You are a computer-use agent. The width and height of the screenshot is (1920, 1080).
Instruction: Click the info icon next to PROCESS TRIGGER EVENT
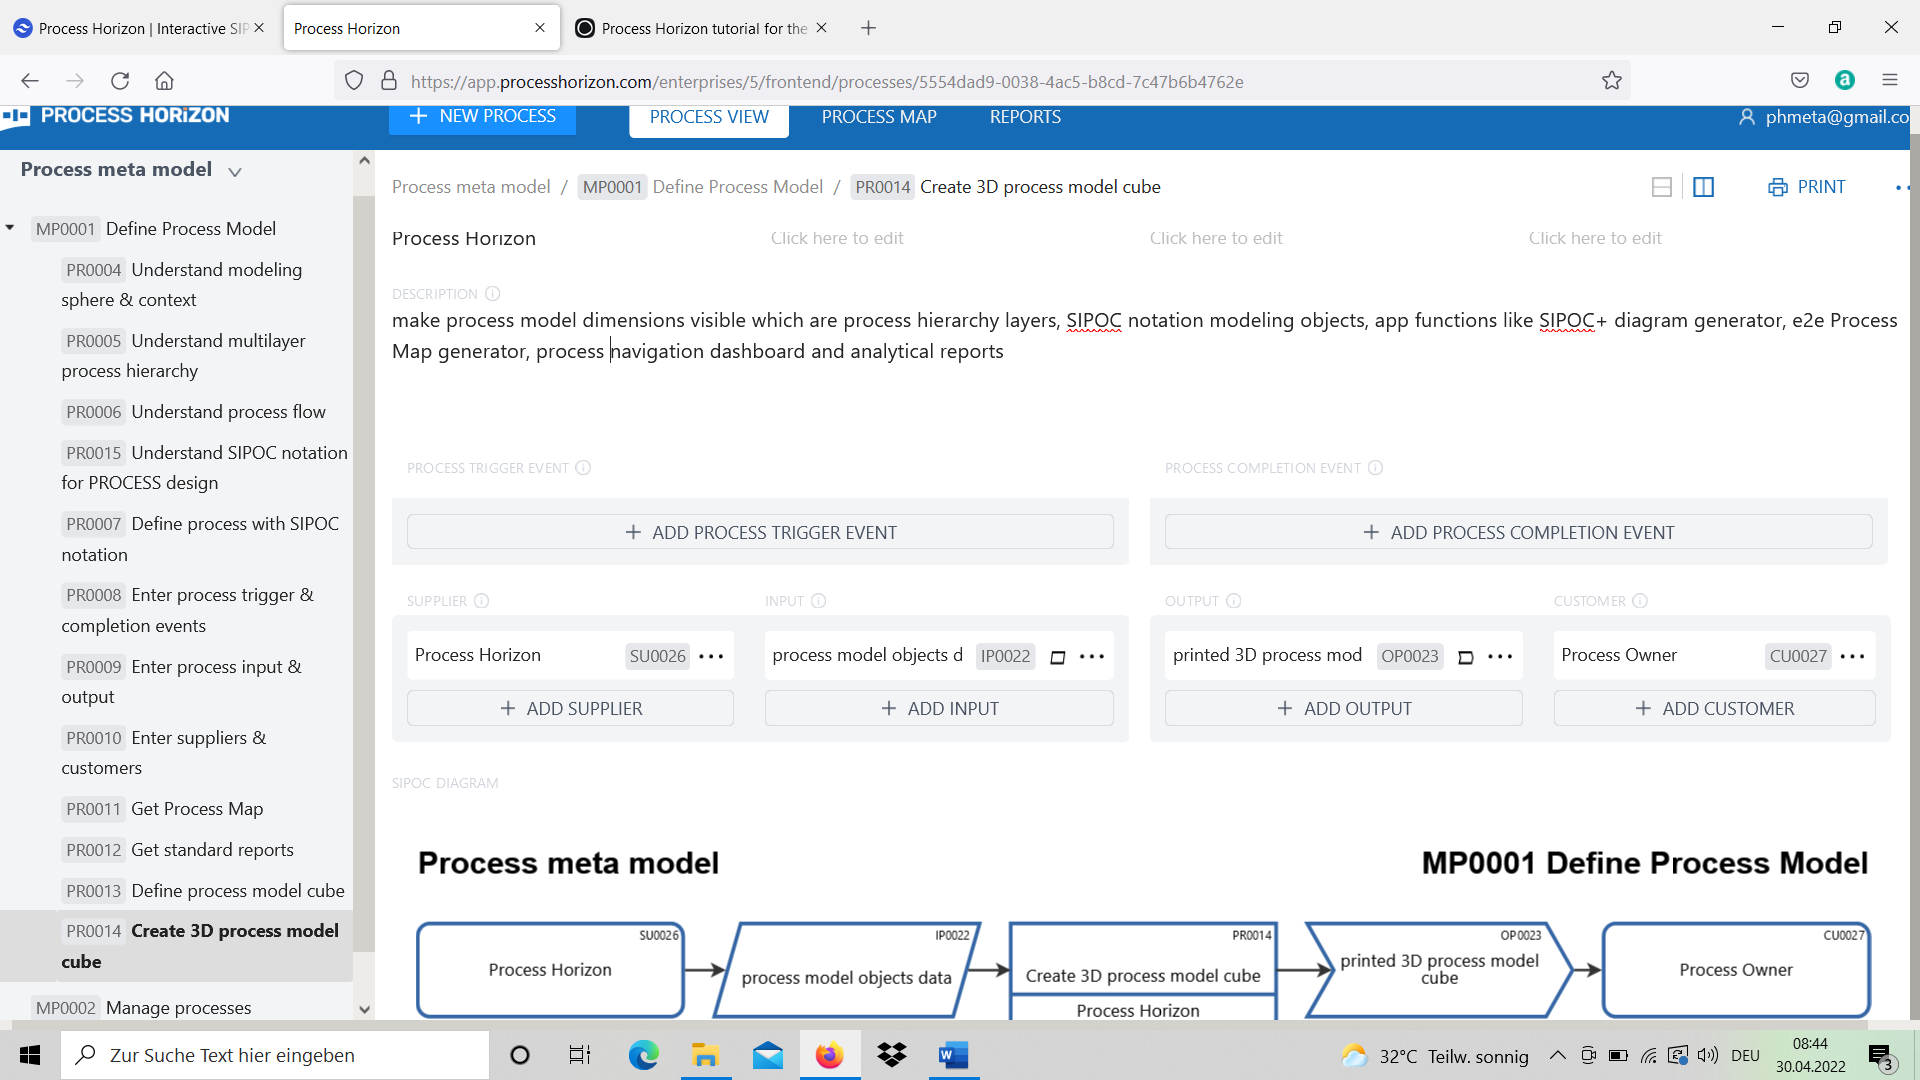(x=584, y=467)
